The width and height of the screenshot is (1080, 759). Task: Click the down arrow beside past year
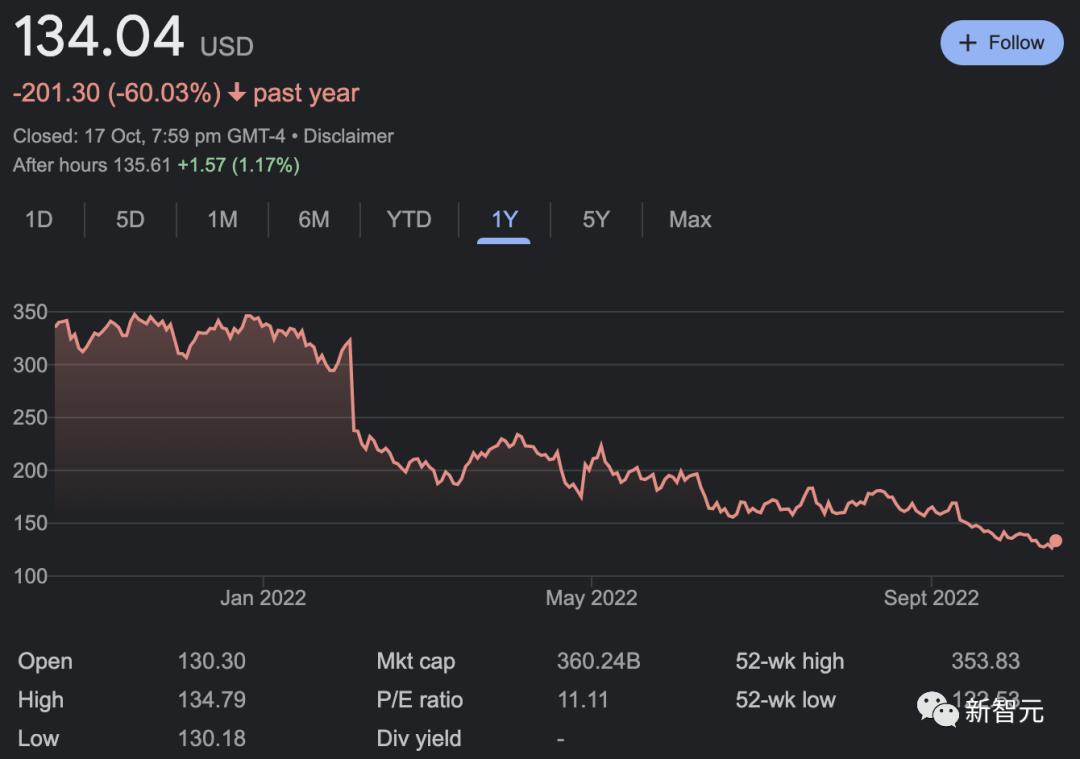pos(237,93)
